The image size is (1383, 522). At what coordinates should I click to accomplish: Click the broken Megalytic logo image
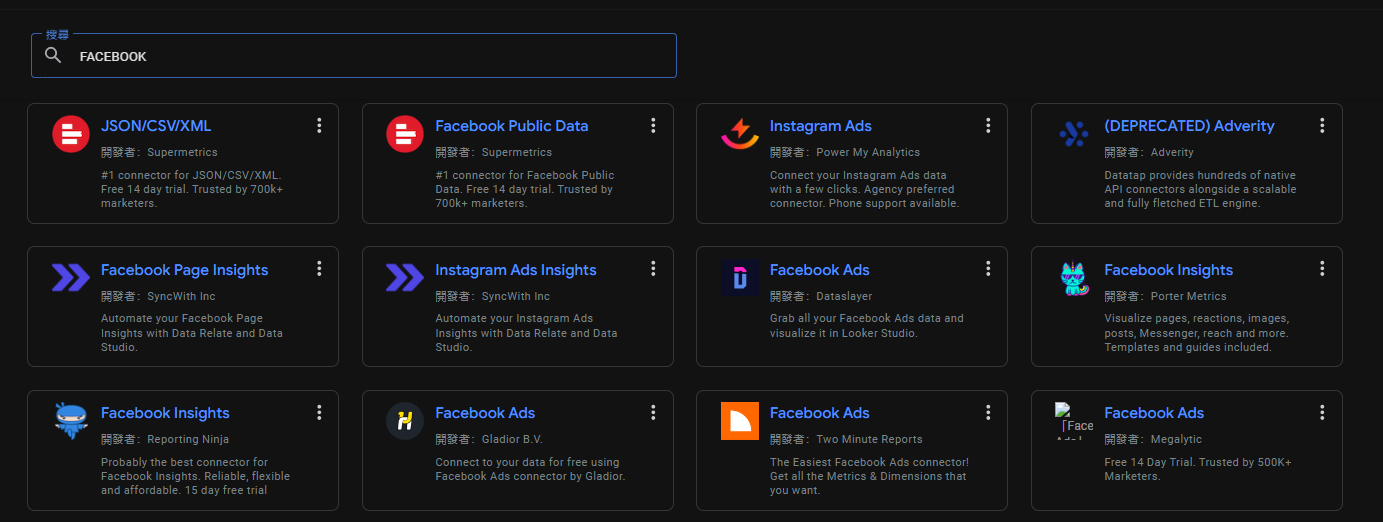(1074, 420)
